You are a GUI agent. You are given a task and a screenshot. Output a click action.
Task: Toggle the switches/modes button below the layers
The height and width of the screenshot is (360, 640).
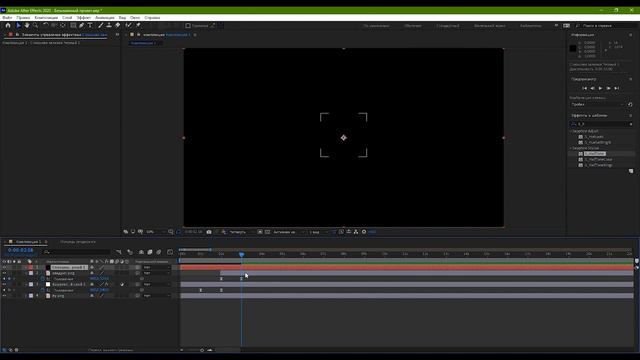pos(110,350)
